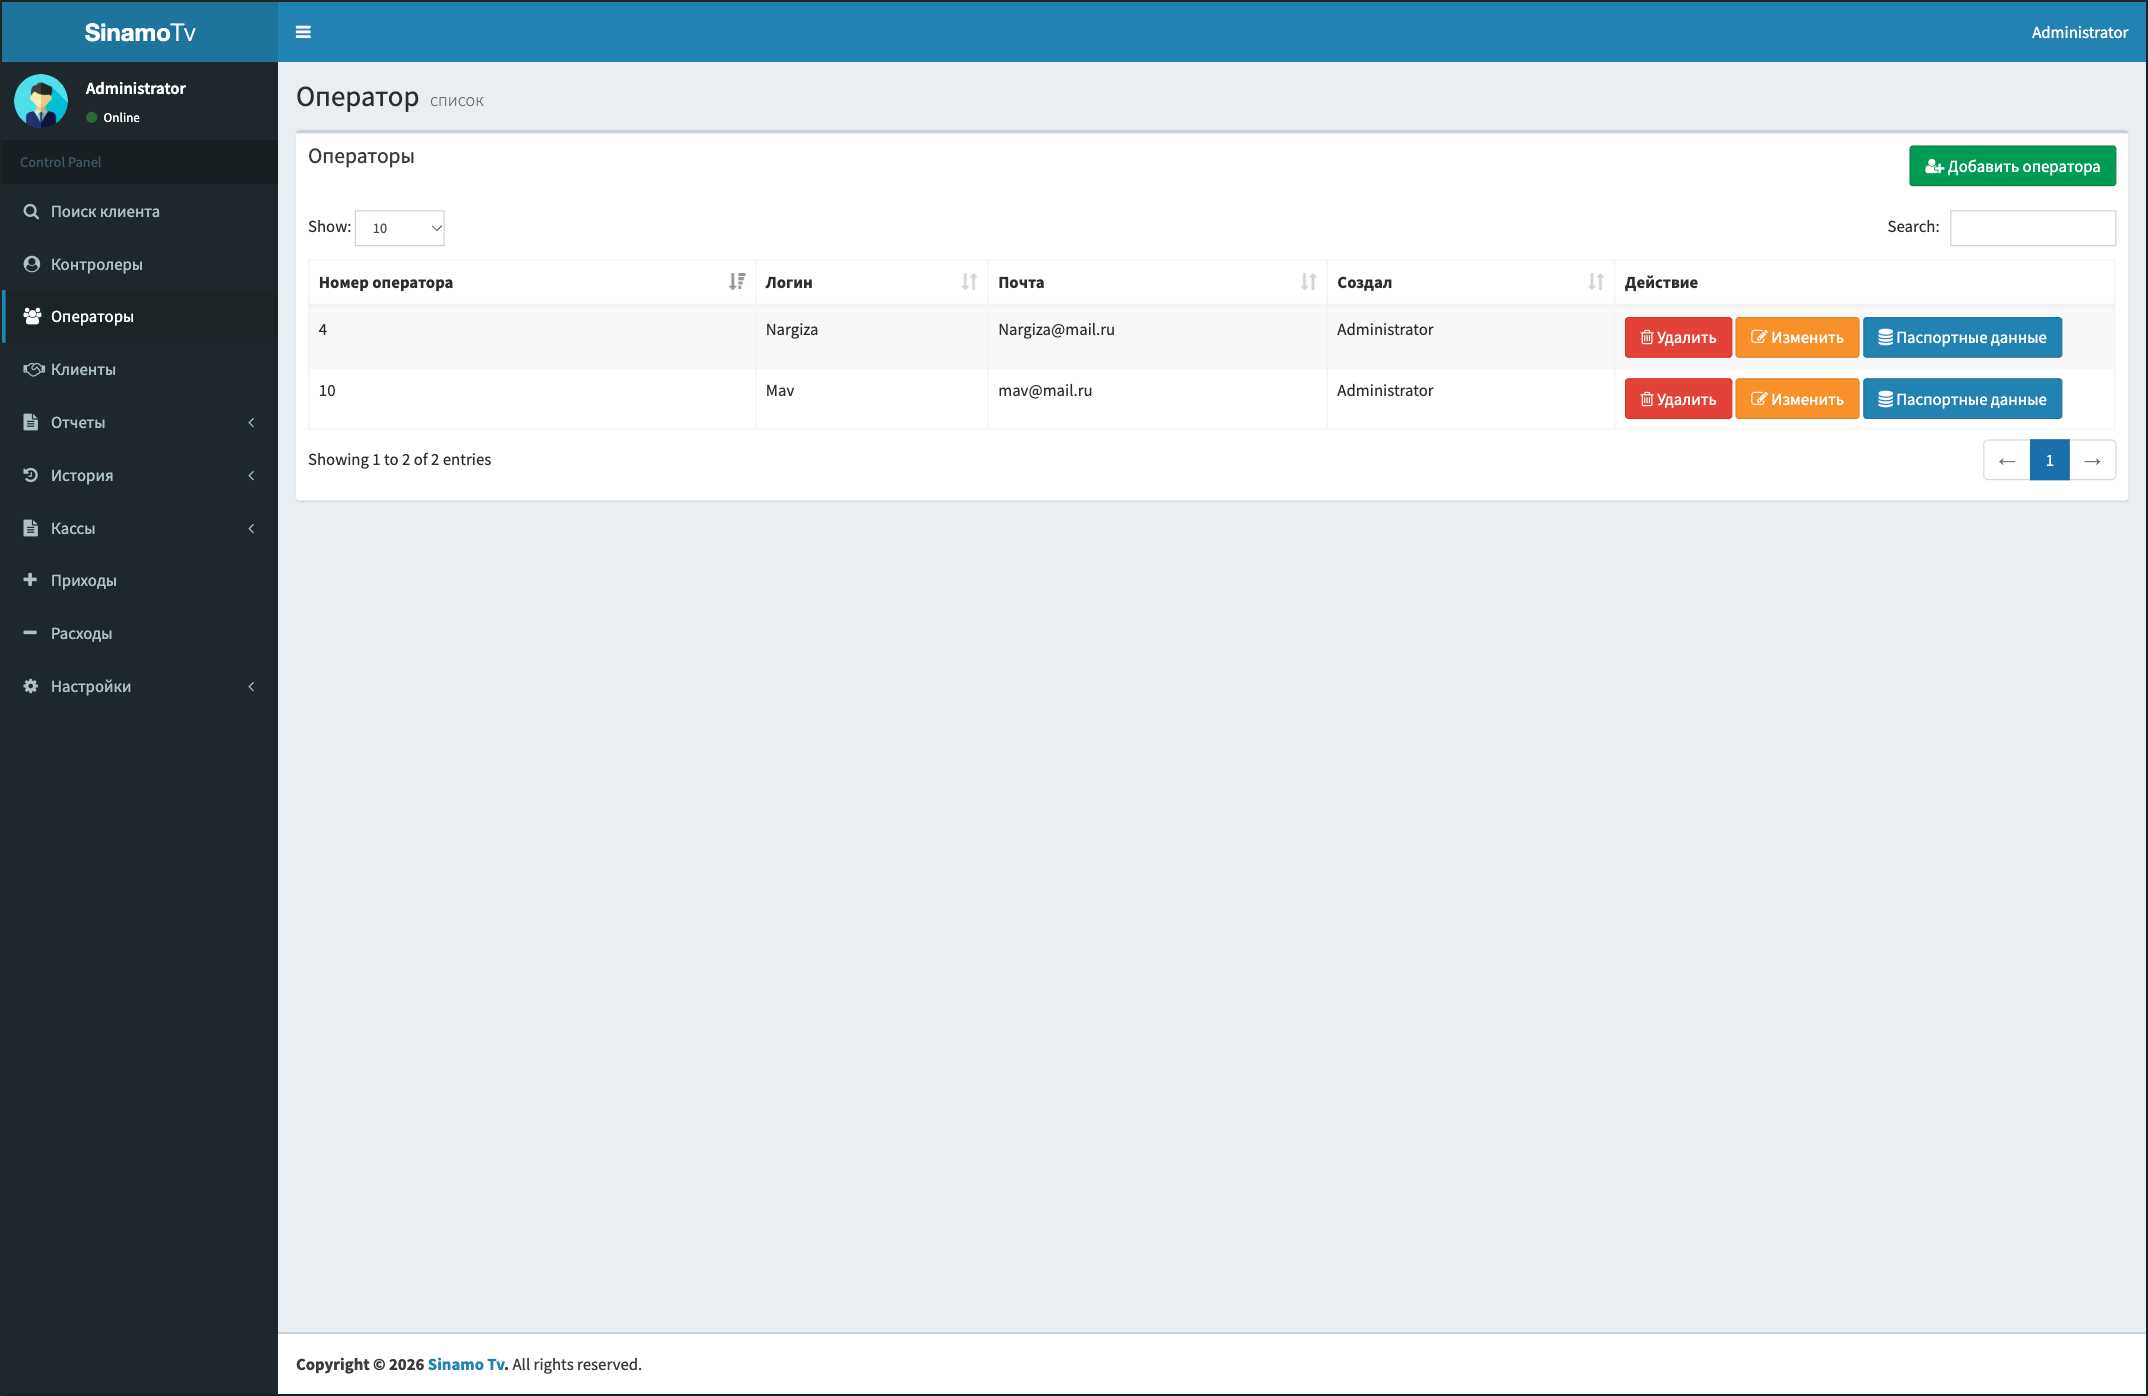
Task: Expand the История submenu chevron
Action: click(251, 475)
